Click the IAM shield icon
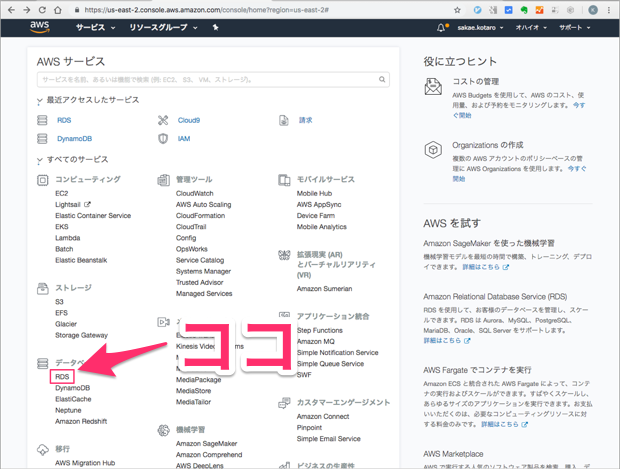 [x=163, y=138]
